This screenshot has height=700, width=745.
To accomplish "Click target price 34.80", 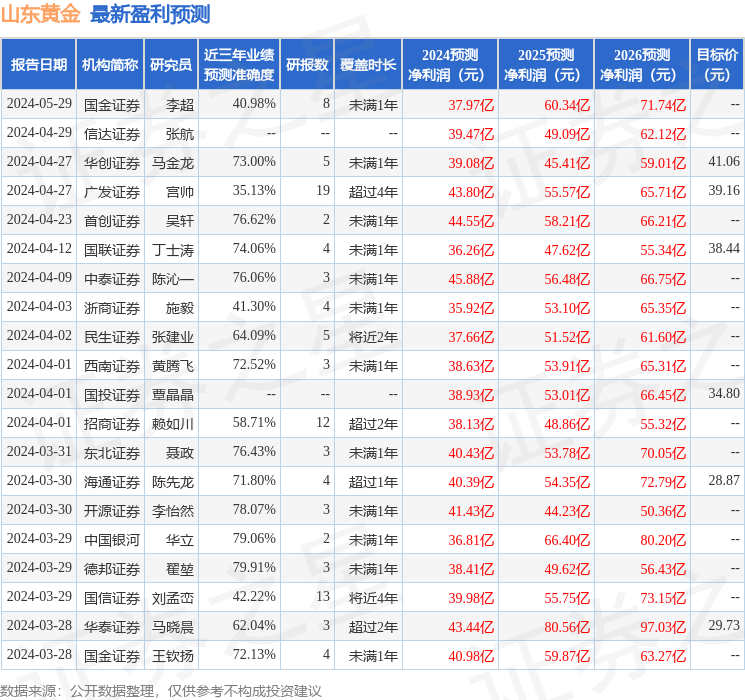I will [724, 393].
